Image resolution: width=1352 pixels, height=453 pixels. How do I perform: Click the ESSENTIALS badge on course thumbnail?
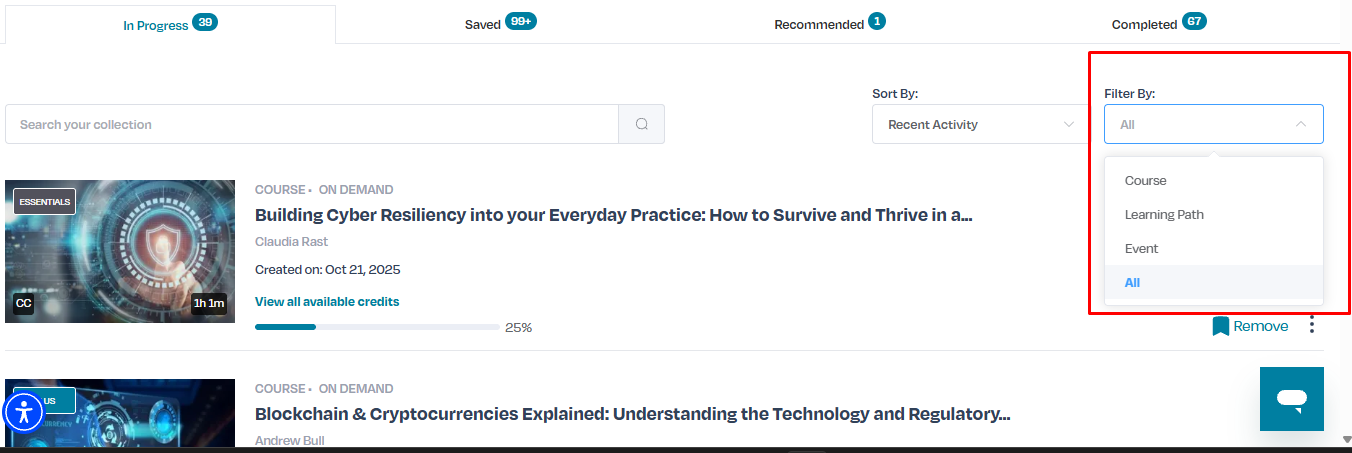tap(44, 201)
